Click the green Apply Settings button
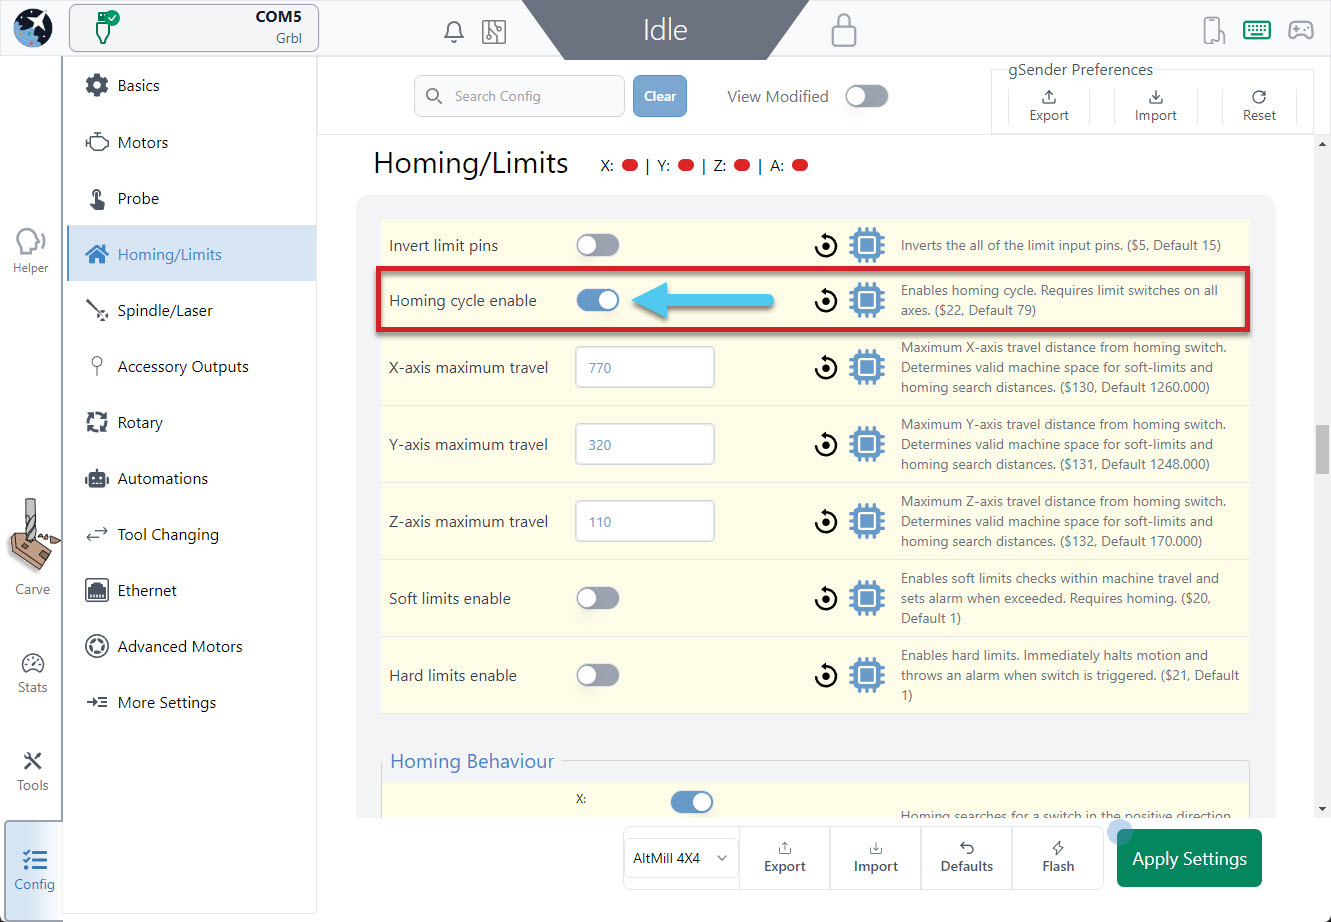1331x922 pixels. tap(1188, 859)
